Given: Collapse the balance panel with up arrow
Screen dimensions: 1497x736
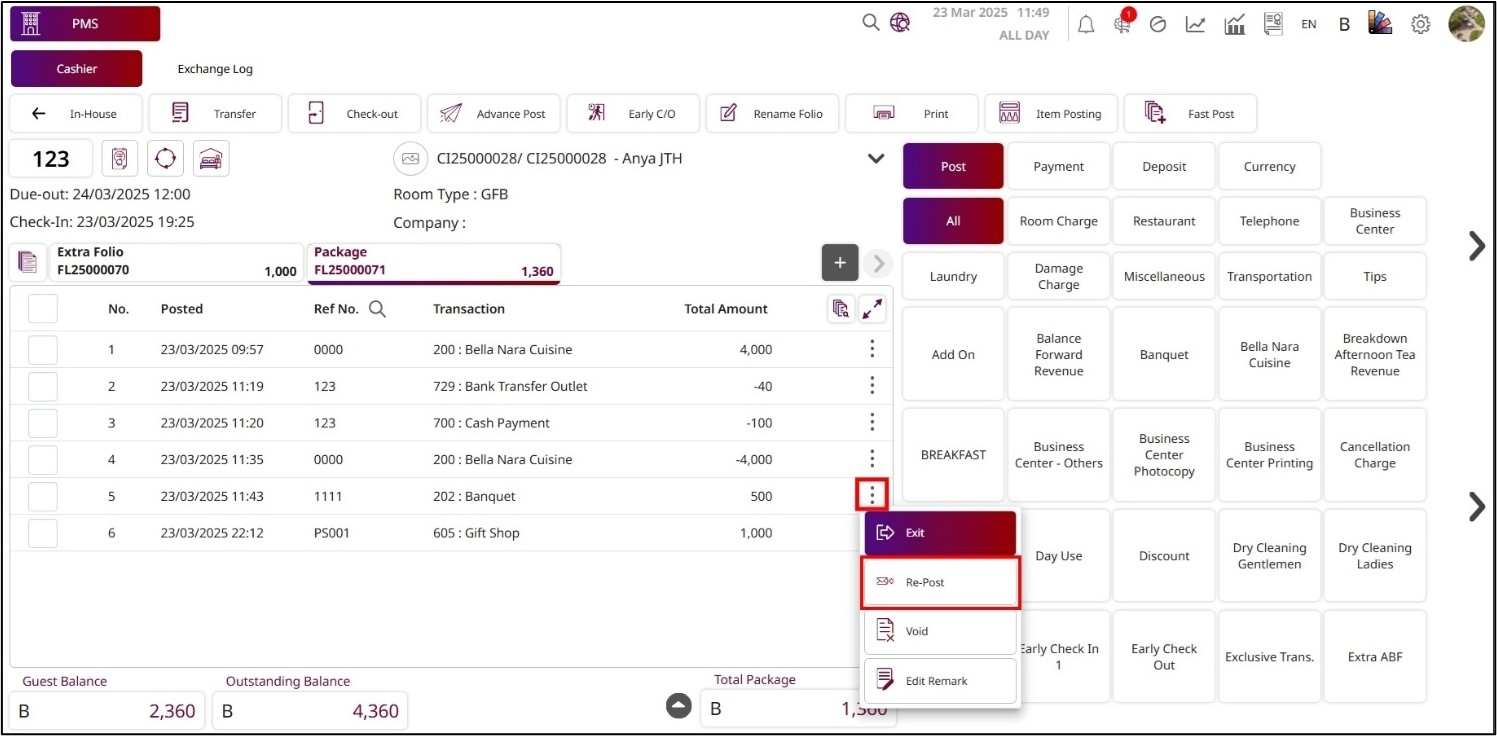Looking at the screenshot, I should pos(679,706).
